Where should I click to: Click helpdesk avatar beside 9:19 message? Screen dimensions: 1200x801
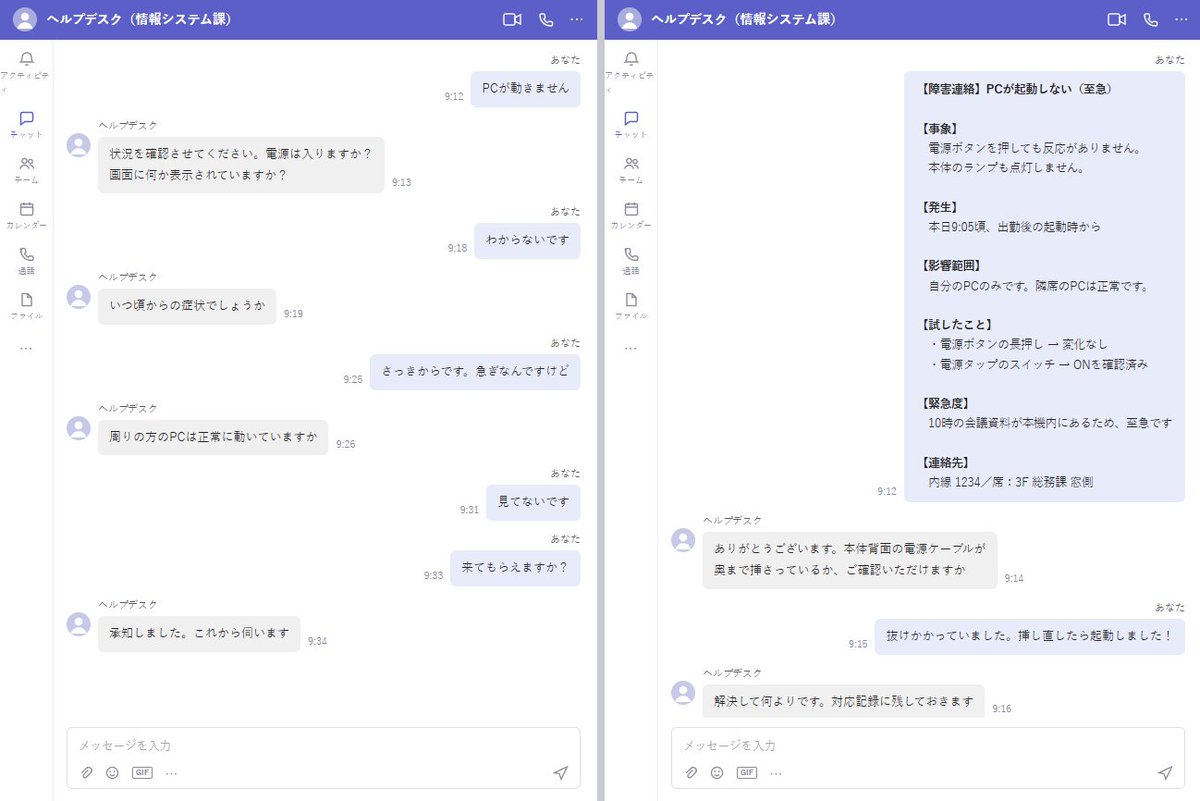[x=78, y=297]
